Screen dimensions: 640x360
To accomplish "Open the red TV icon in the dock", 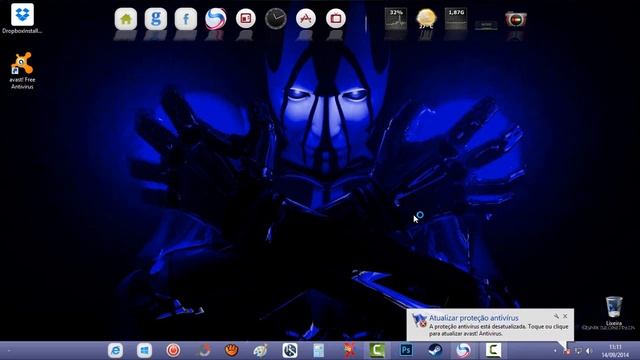I will tap(336, 18).
